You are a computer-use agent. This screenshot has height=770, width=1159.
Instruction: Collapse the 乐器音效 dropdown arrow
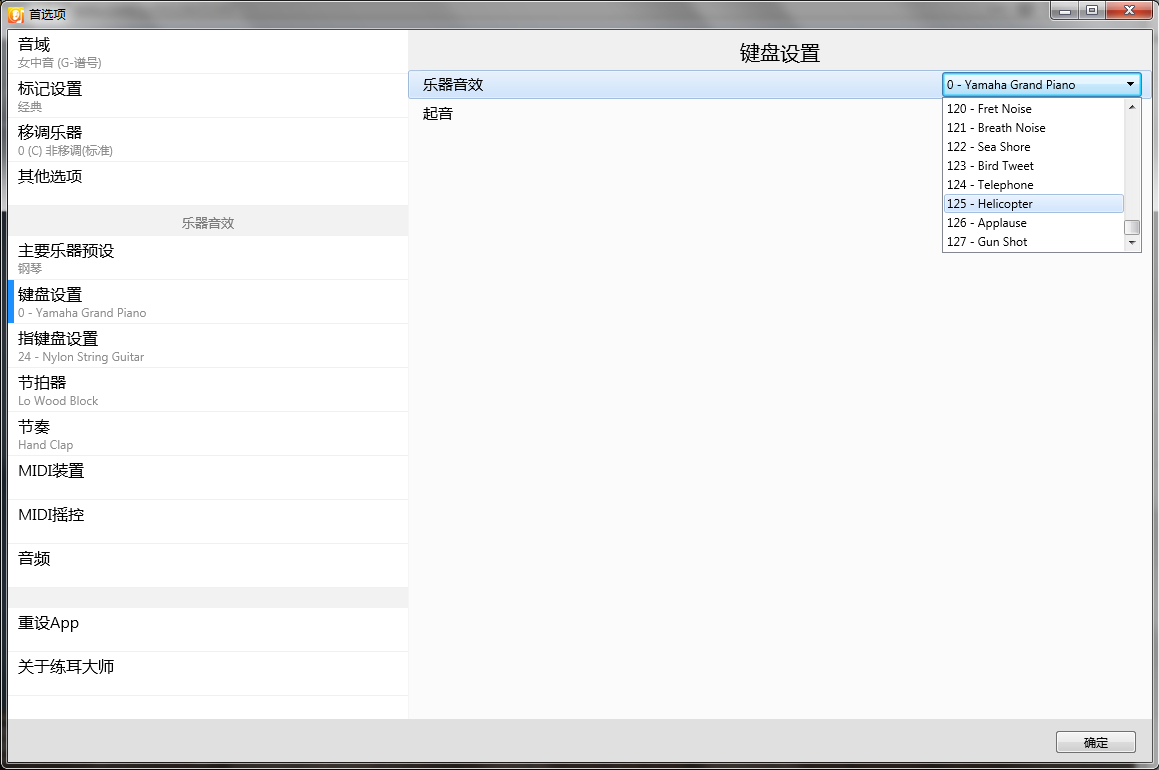click(1131, 84)
